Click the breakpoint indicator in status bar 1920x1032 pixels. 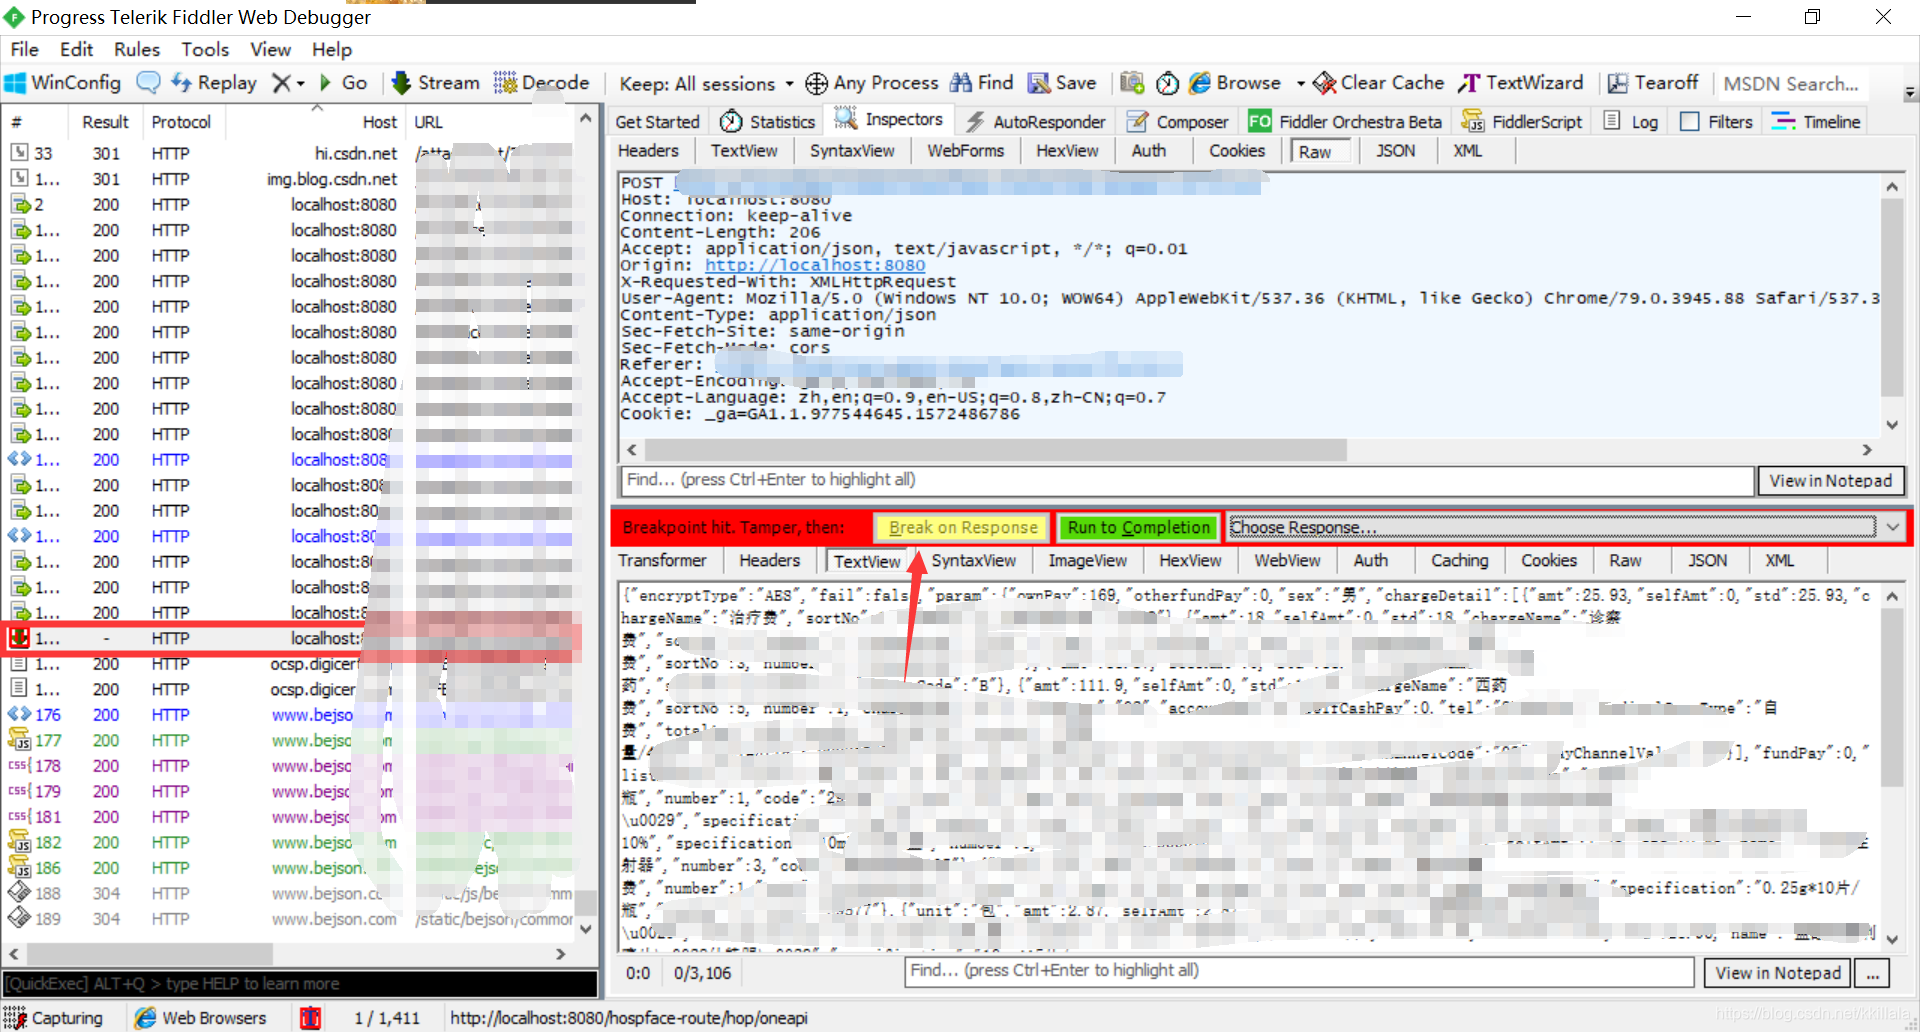[310, 1018]
